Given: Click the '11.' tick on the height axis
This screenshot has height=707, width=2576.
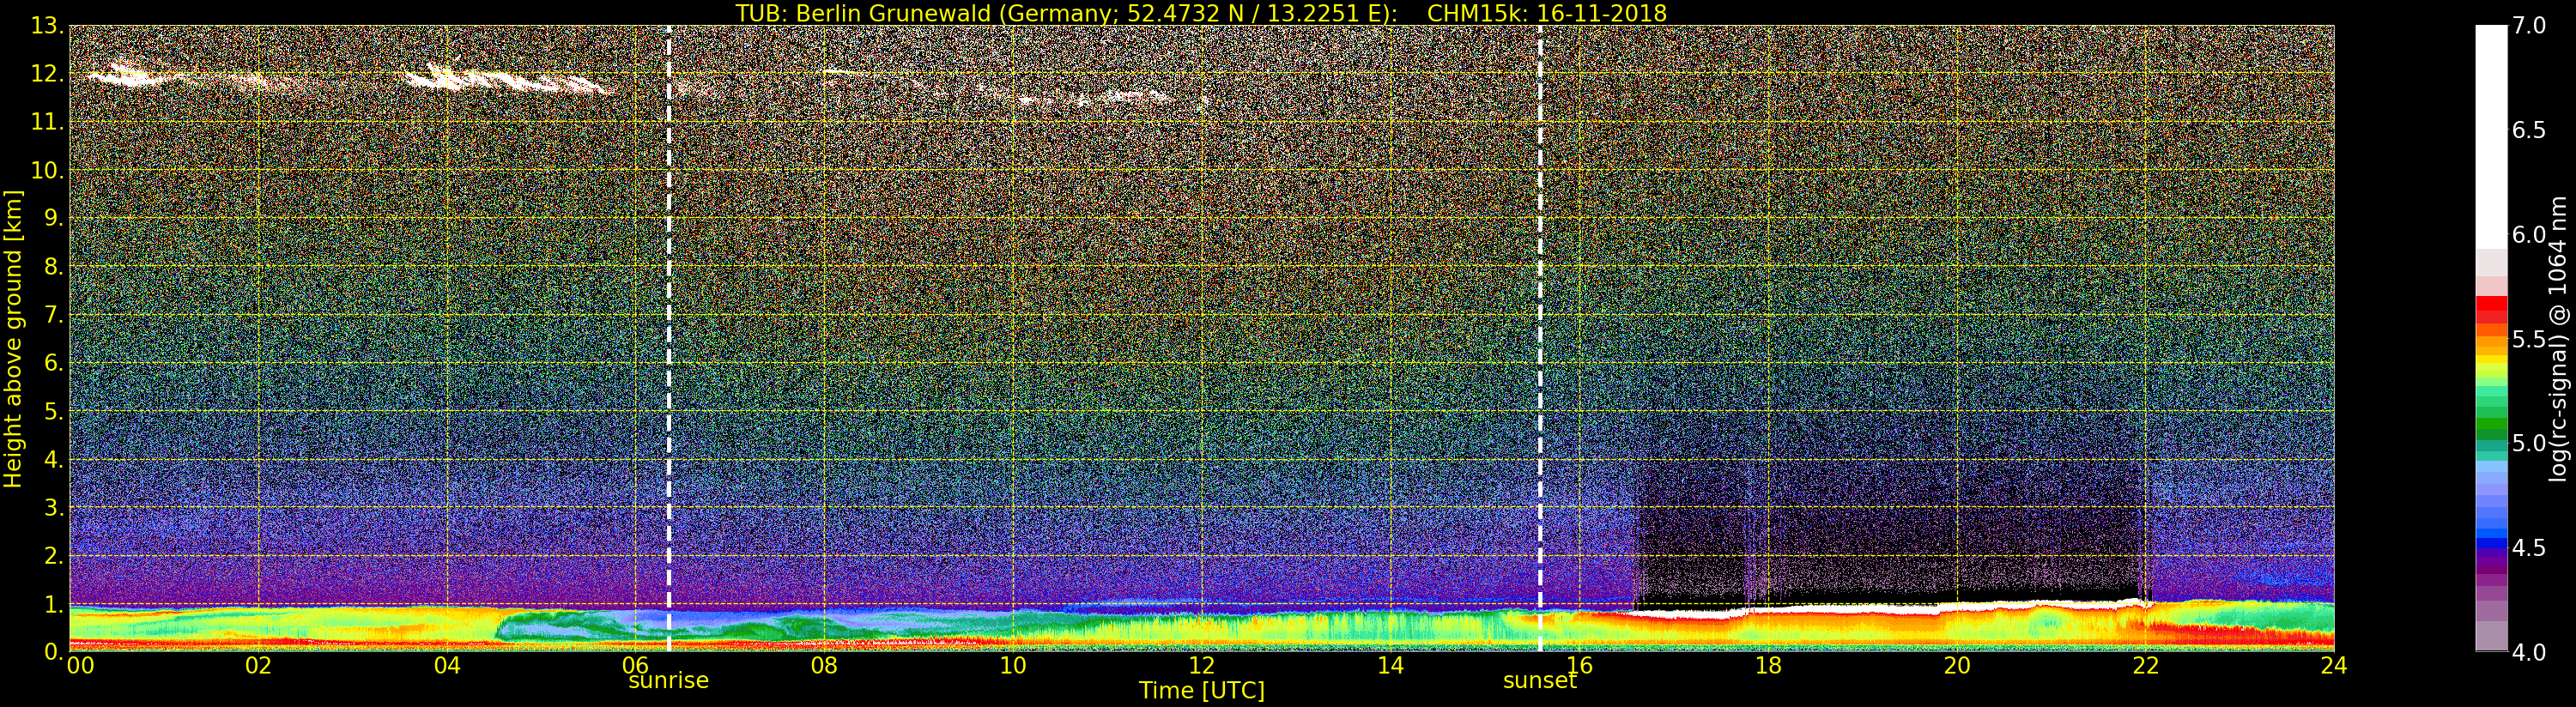Looking at the screenshot, I should (47, 122).
